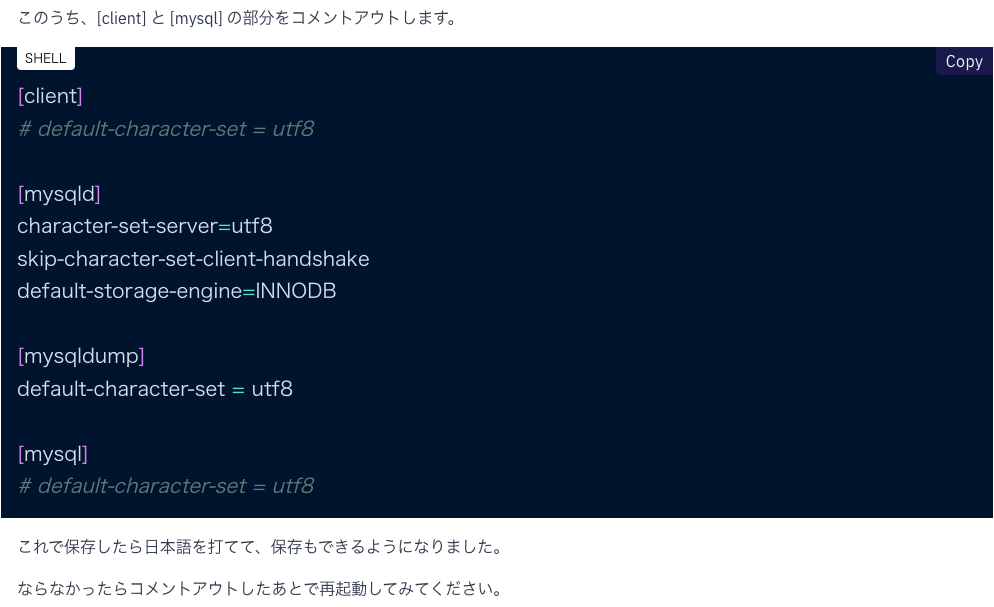Click the character-set-server=utf8 line

click(145, 226)
